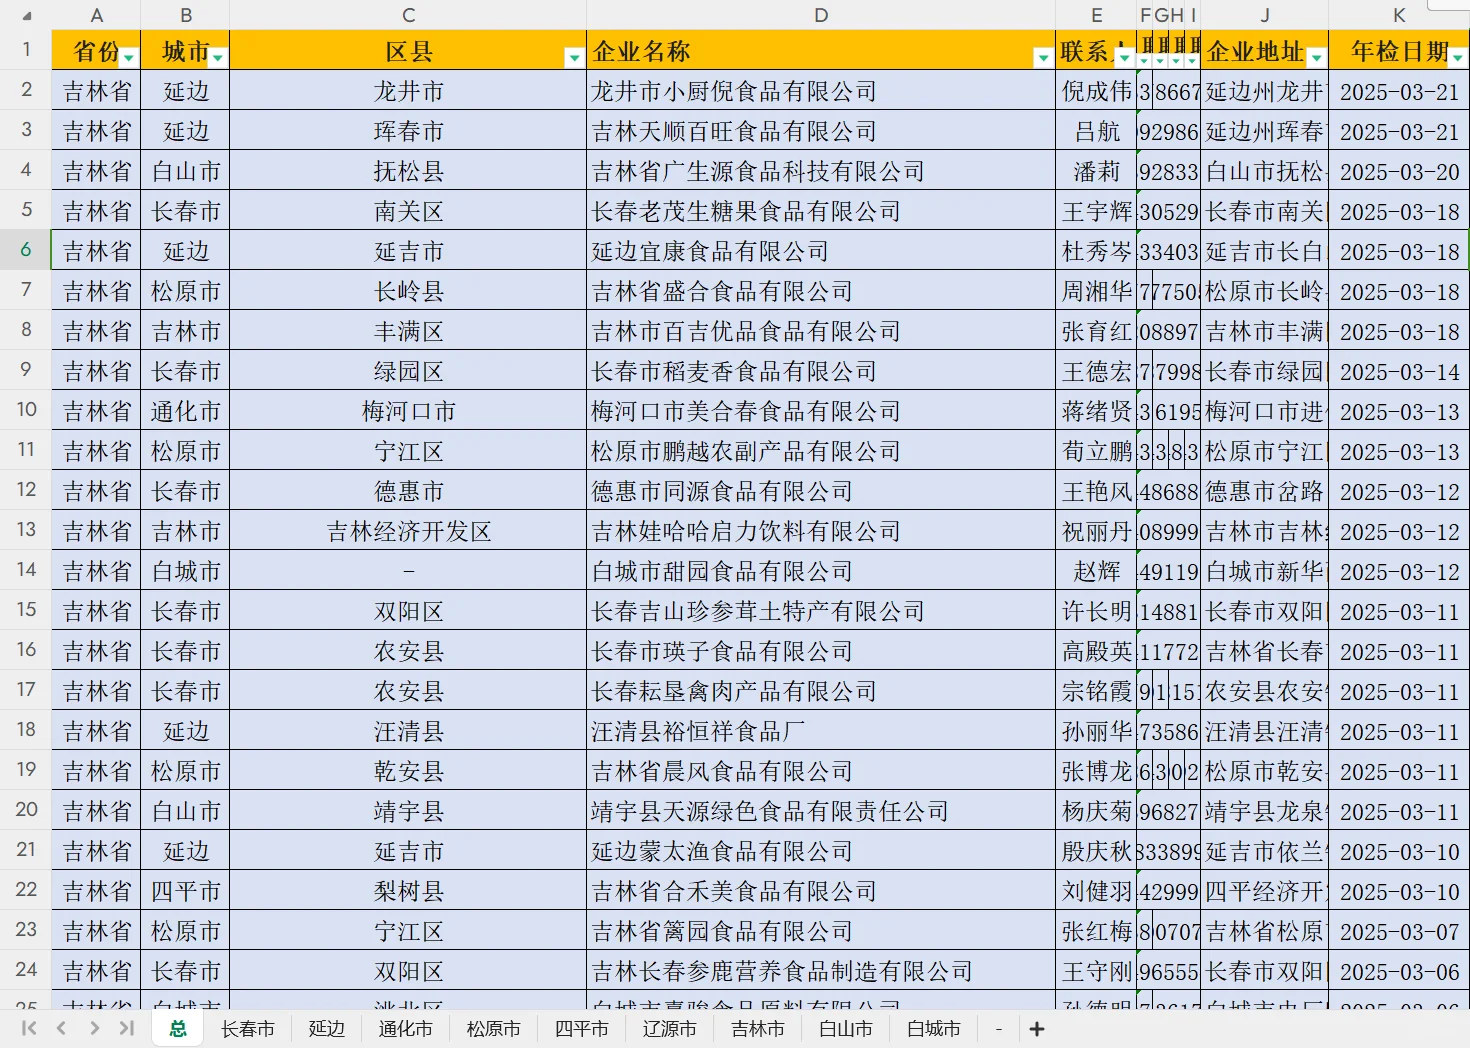Screen dimensions: 1470x1048
Task: Switch to the 吉林市 sheet tab
Action: coord(757,1028)
